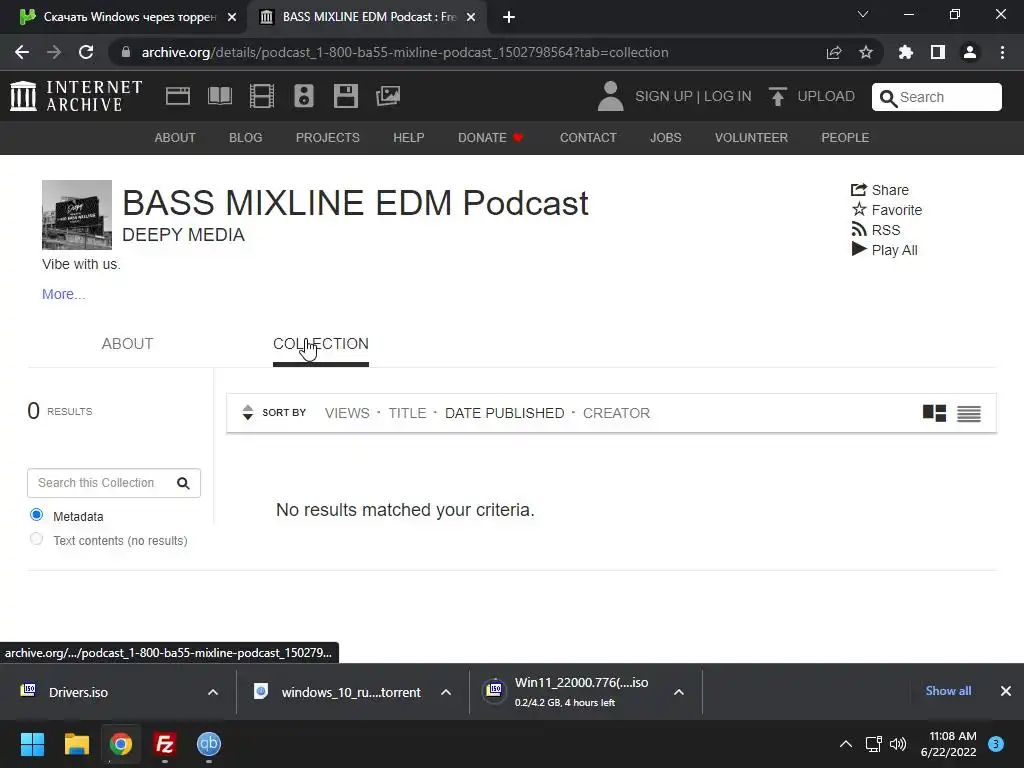
Task: Click the share page icon in the address bar
Action: coord(834,52)
